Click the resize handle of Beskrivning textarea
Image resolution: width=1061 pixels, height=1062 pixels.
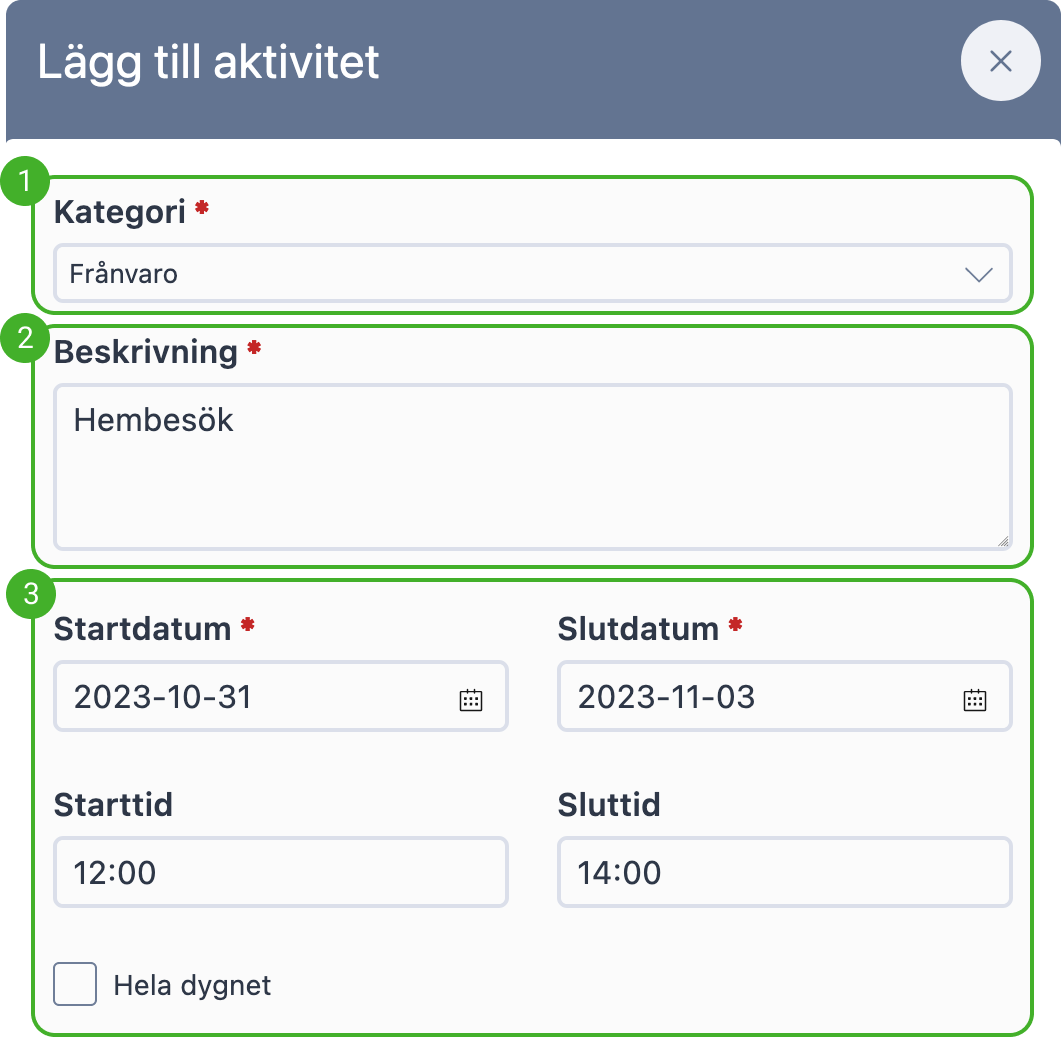pos(1003,540)
